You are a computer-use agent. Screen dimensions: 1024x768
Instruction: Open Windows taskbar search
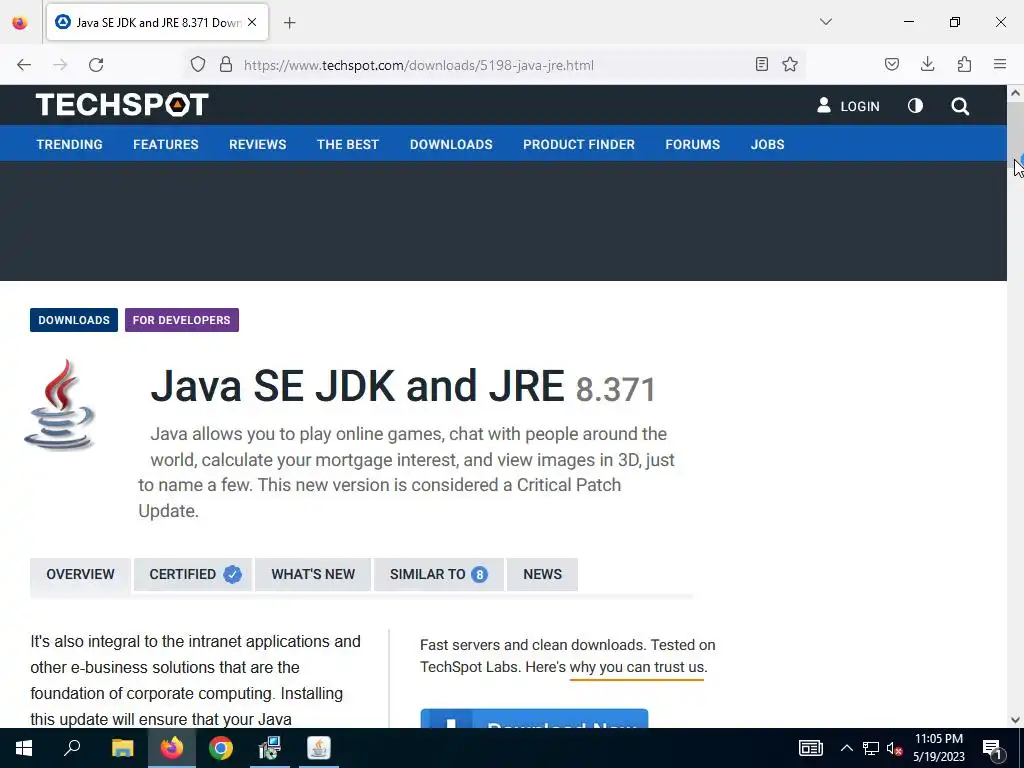point(72,748)
